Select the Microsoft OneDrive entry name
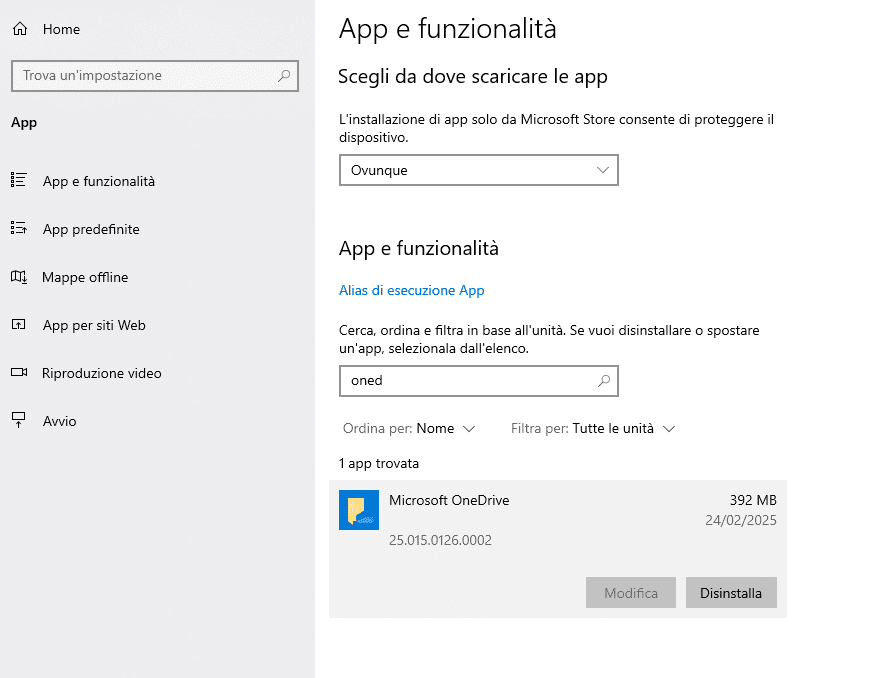 449,500
